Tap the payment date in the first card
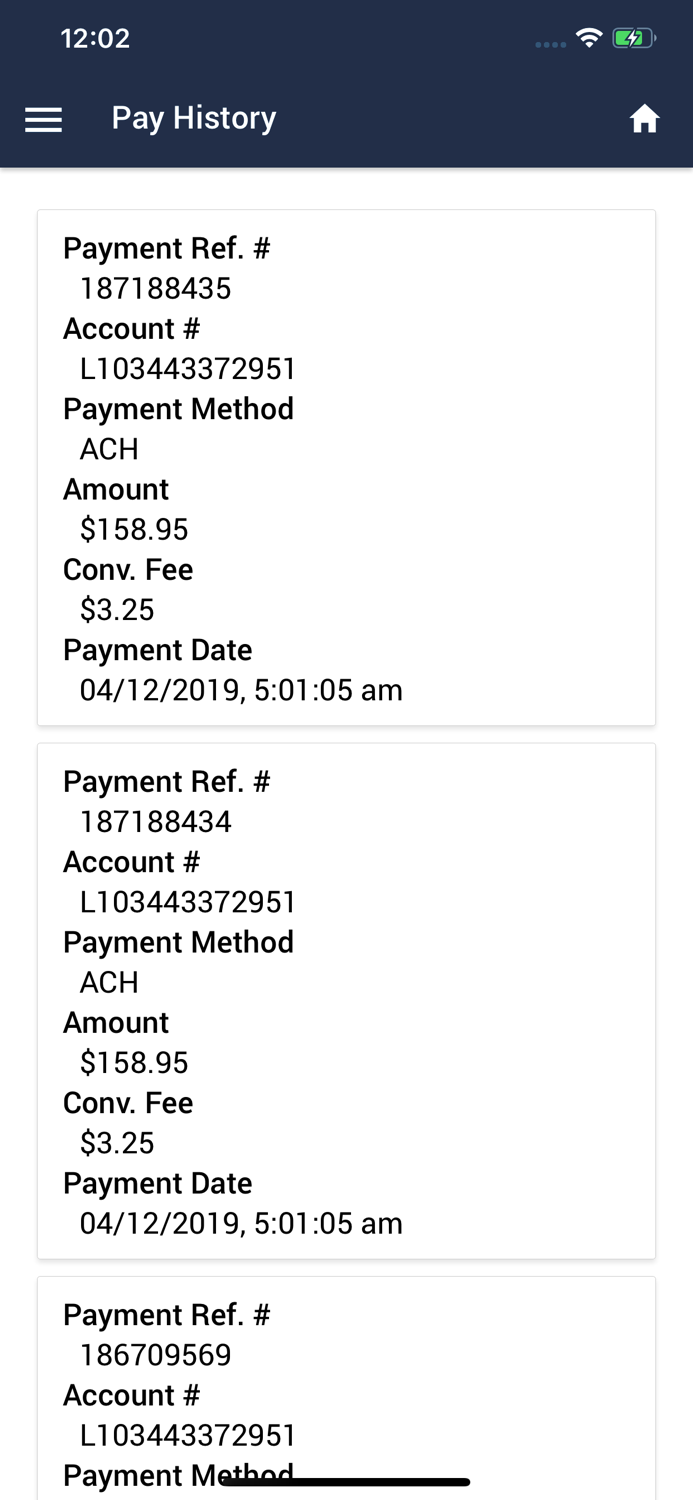 241,690
